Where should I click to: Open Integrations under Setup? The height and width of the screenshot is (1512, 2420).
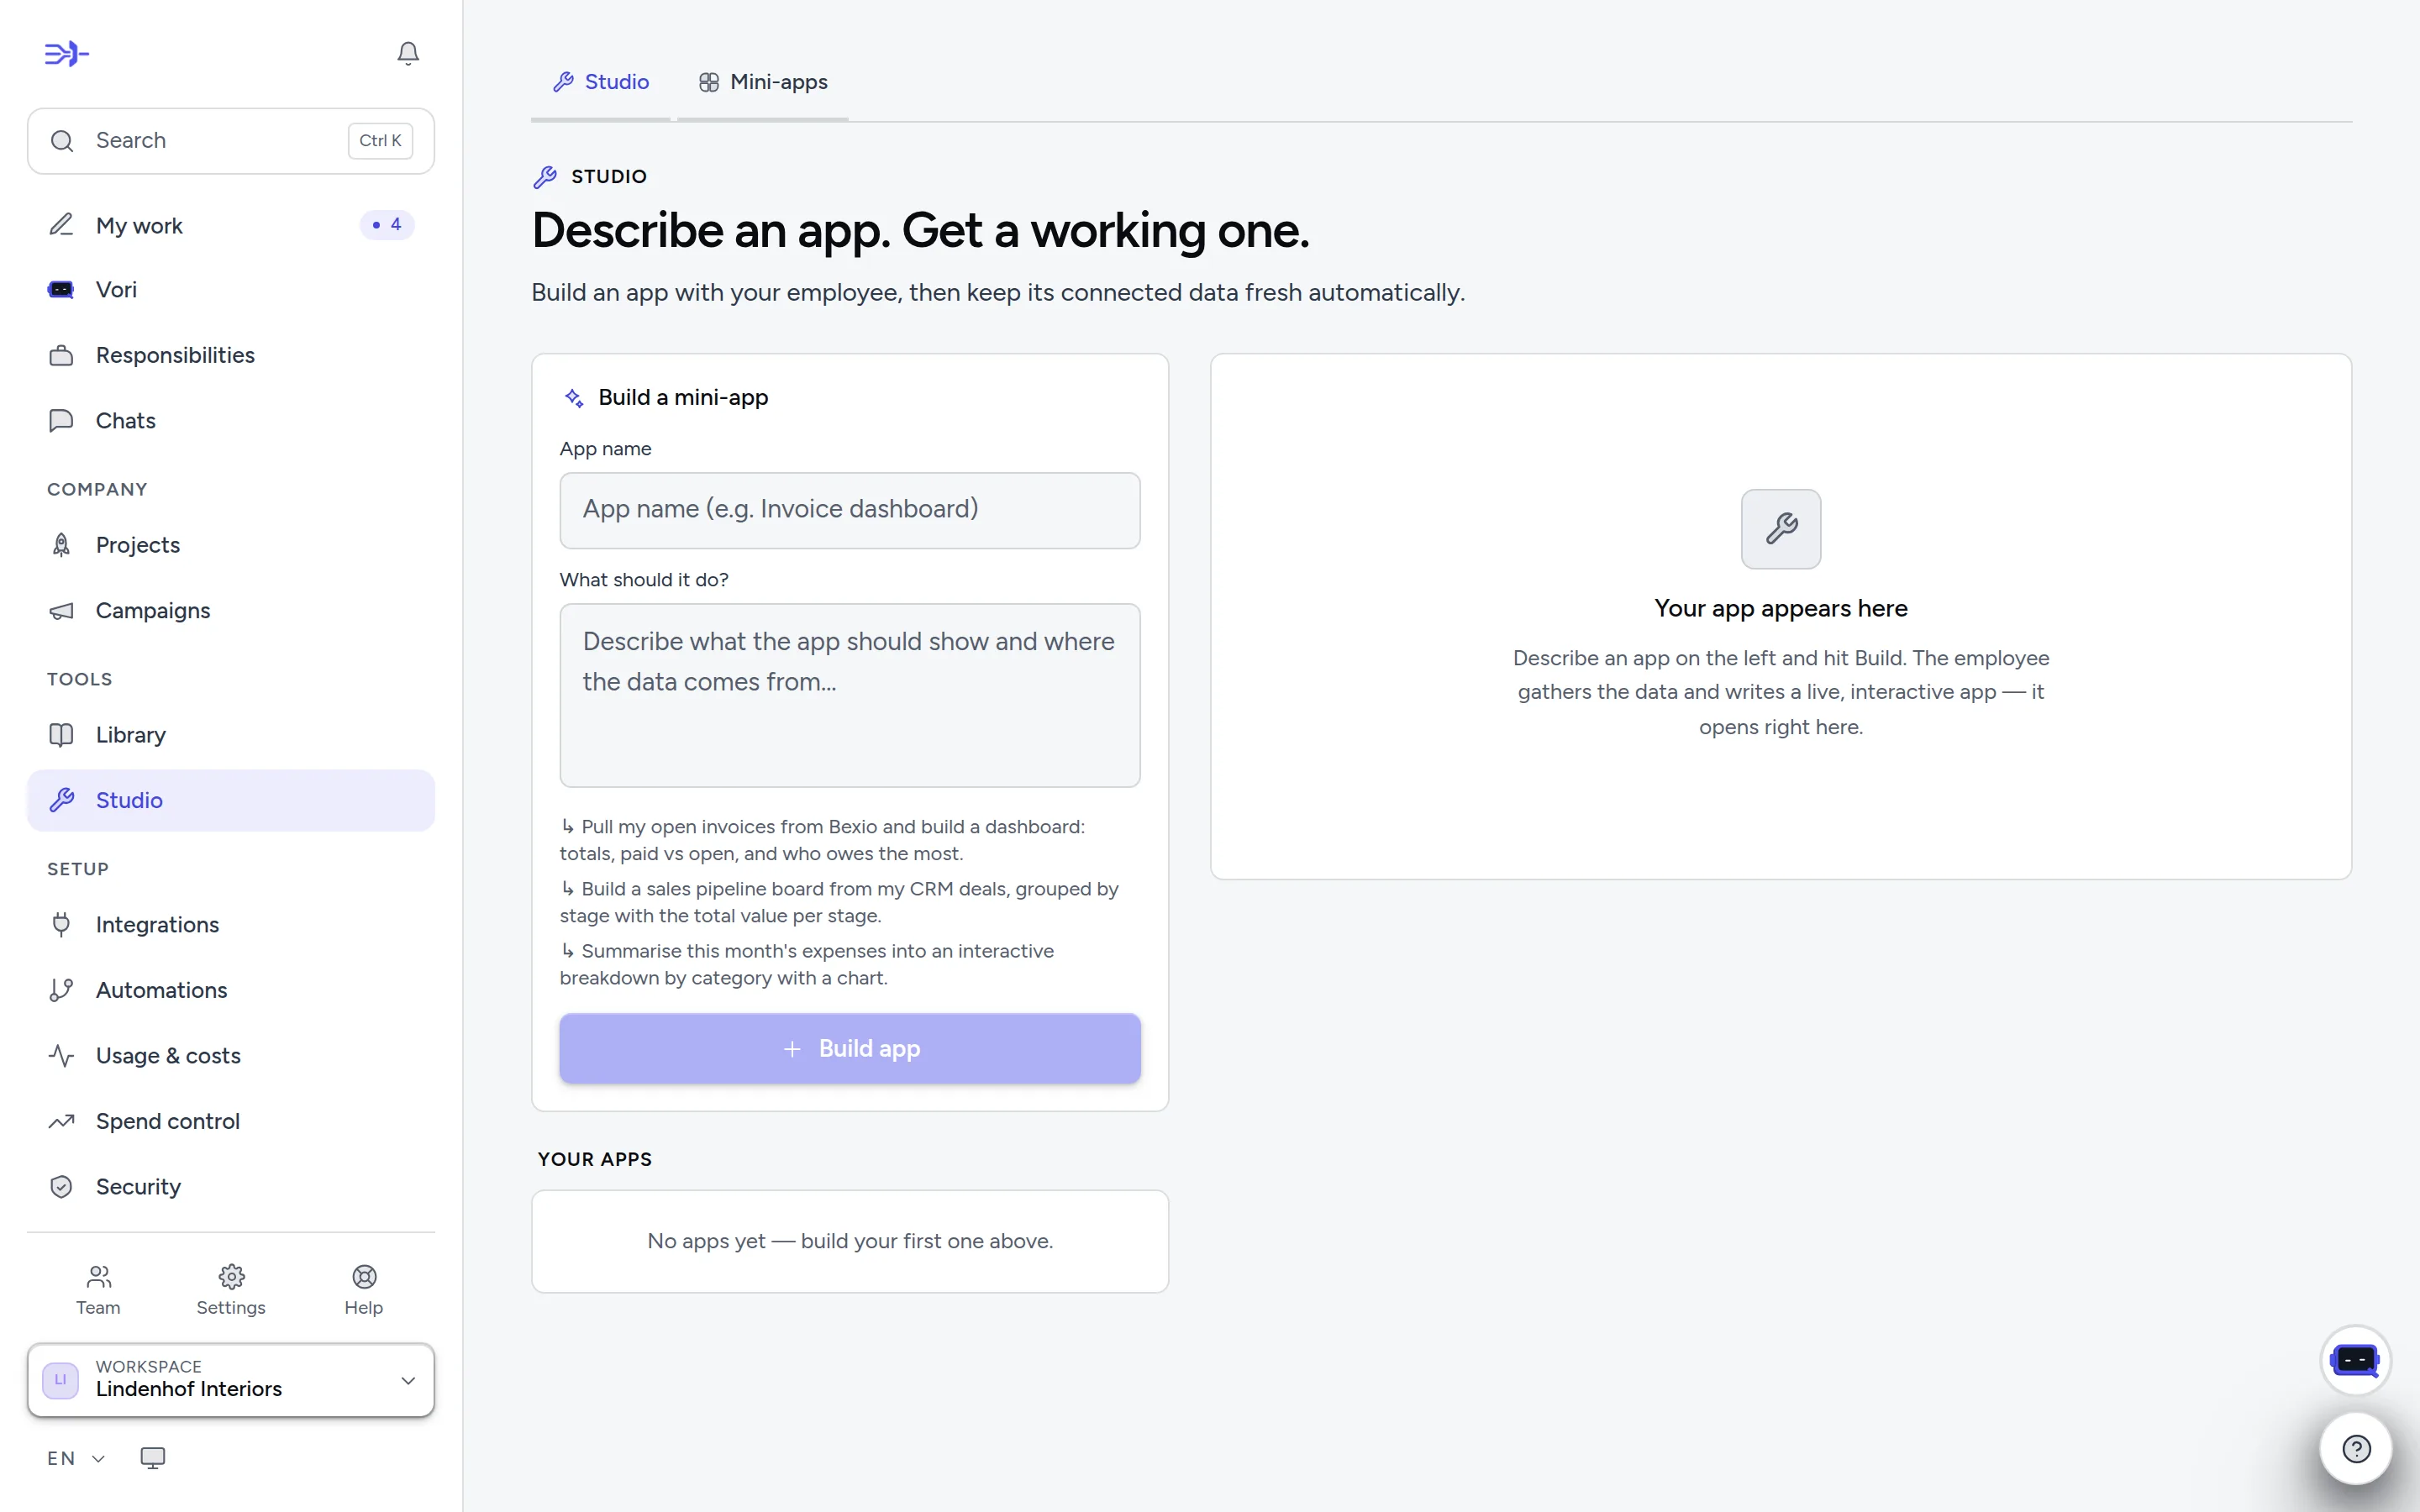coord(231,925)
